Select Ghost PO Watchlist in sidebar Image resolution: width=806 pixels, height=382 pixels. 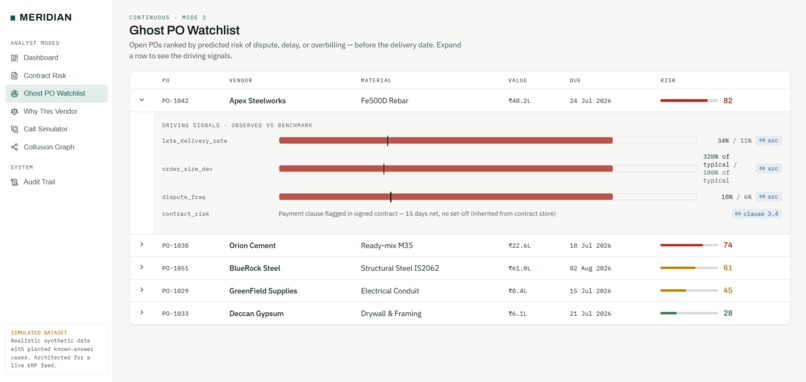point(57,94)
